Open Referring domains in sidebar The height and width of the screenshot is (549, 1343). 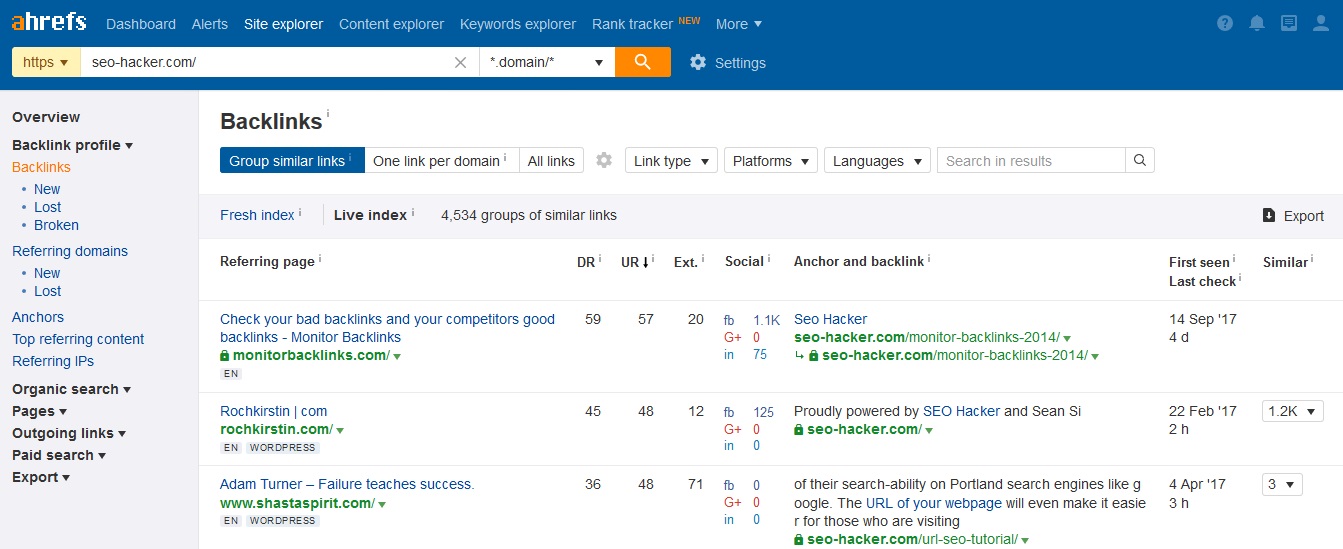(x=70, y=251)
